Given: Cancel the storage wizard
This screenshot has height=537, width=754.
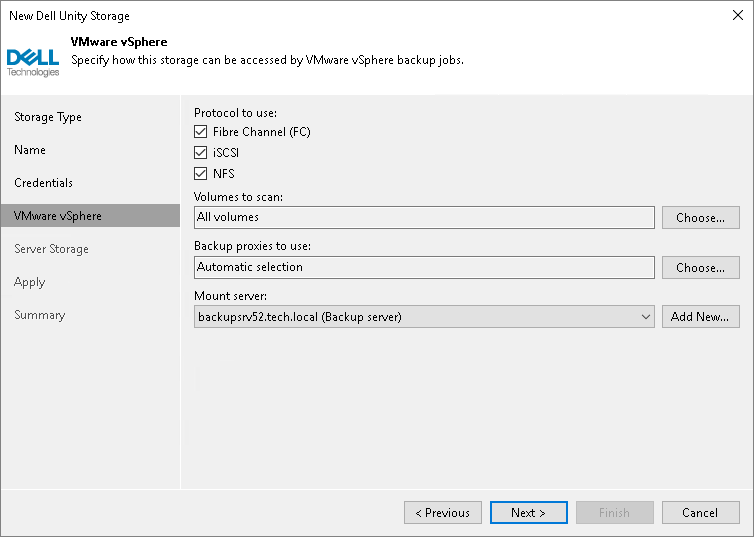Looking at the screenshot, I should pos(701,512).
